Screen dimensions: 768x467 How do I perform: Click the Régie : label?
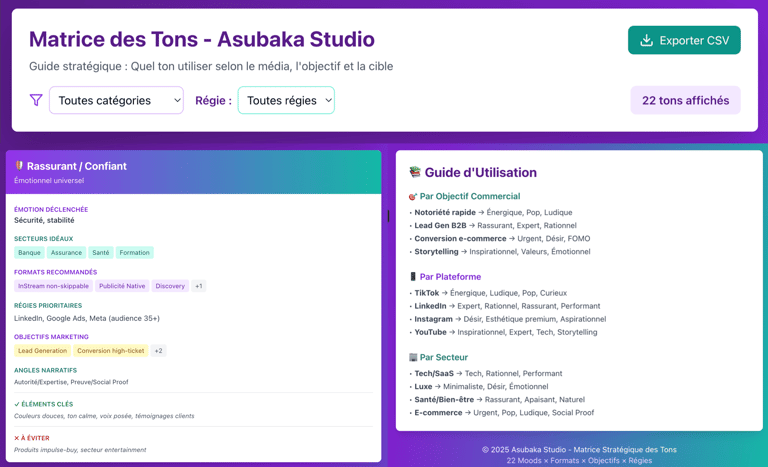click(x=214, y=100)
